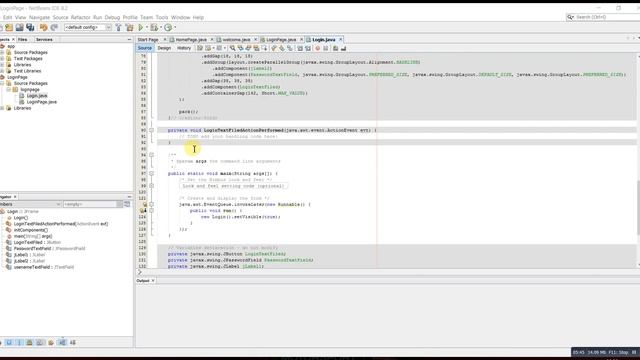Viewport: 640px width, 360px height.
Task: Select initComponents() in the Navigator
Action: (31, 230)
